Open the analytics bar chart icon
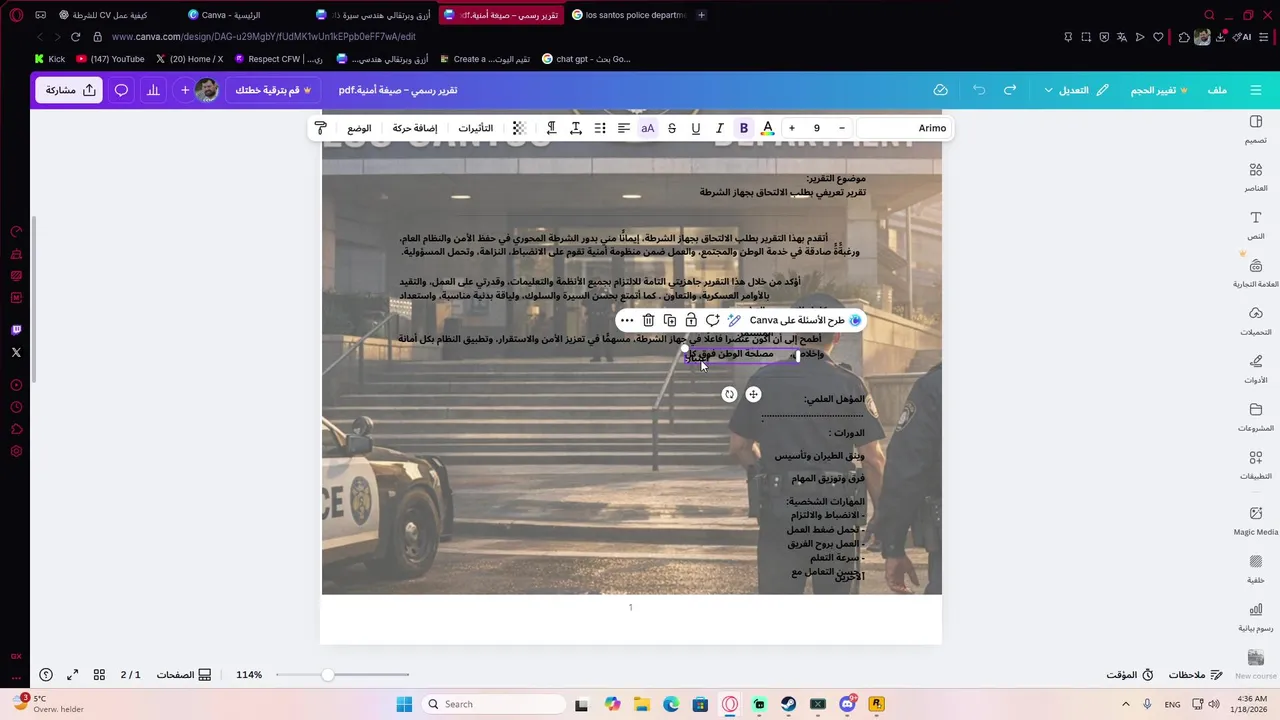 [153, 90]
